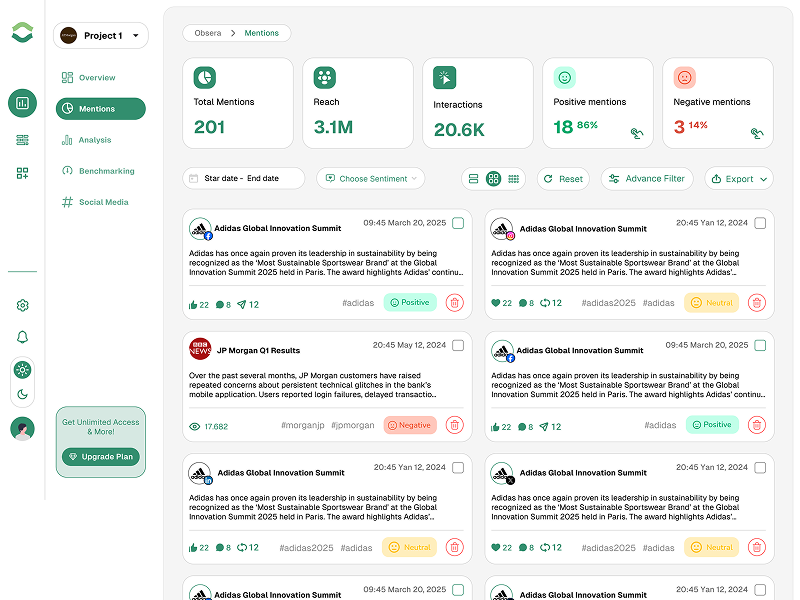
Task: Click the Positive tag on first Adidas card
Action: (410, 303)
